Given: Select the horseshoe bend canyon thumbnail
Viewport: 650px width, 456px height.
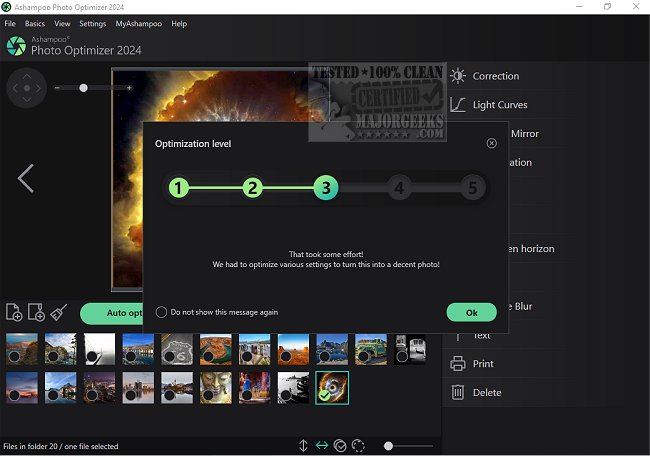Looking at the screenshot, I should coord(216,349).
